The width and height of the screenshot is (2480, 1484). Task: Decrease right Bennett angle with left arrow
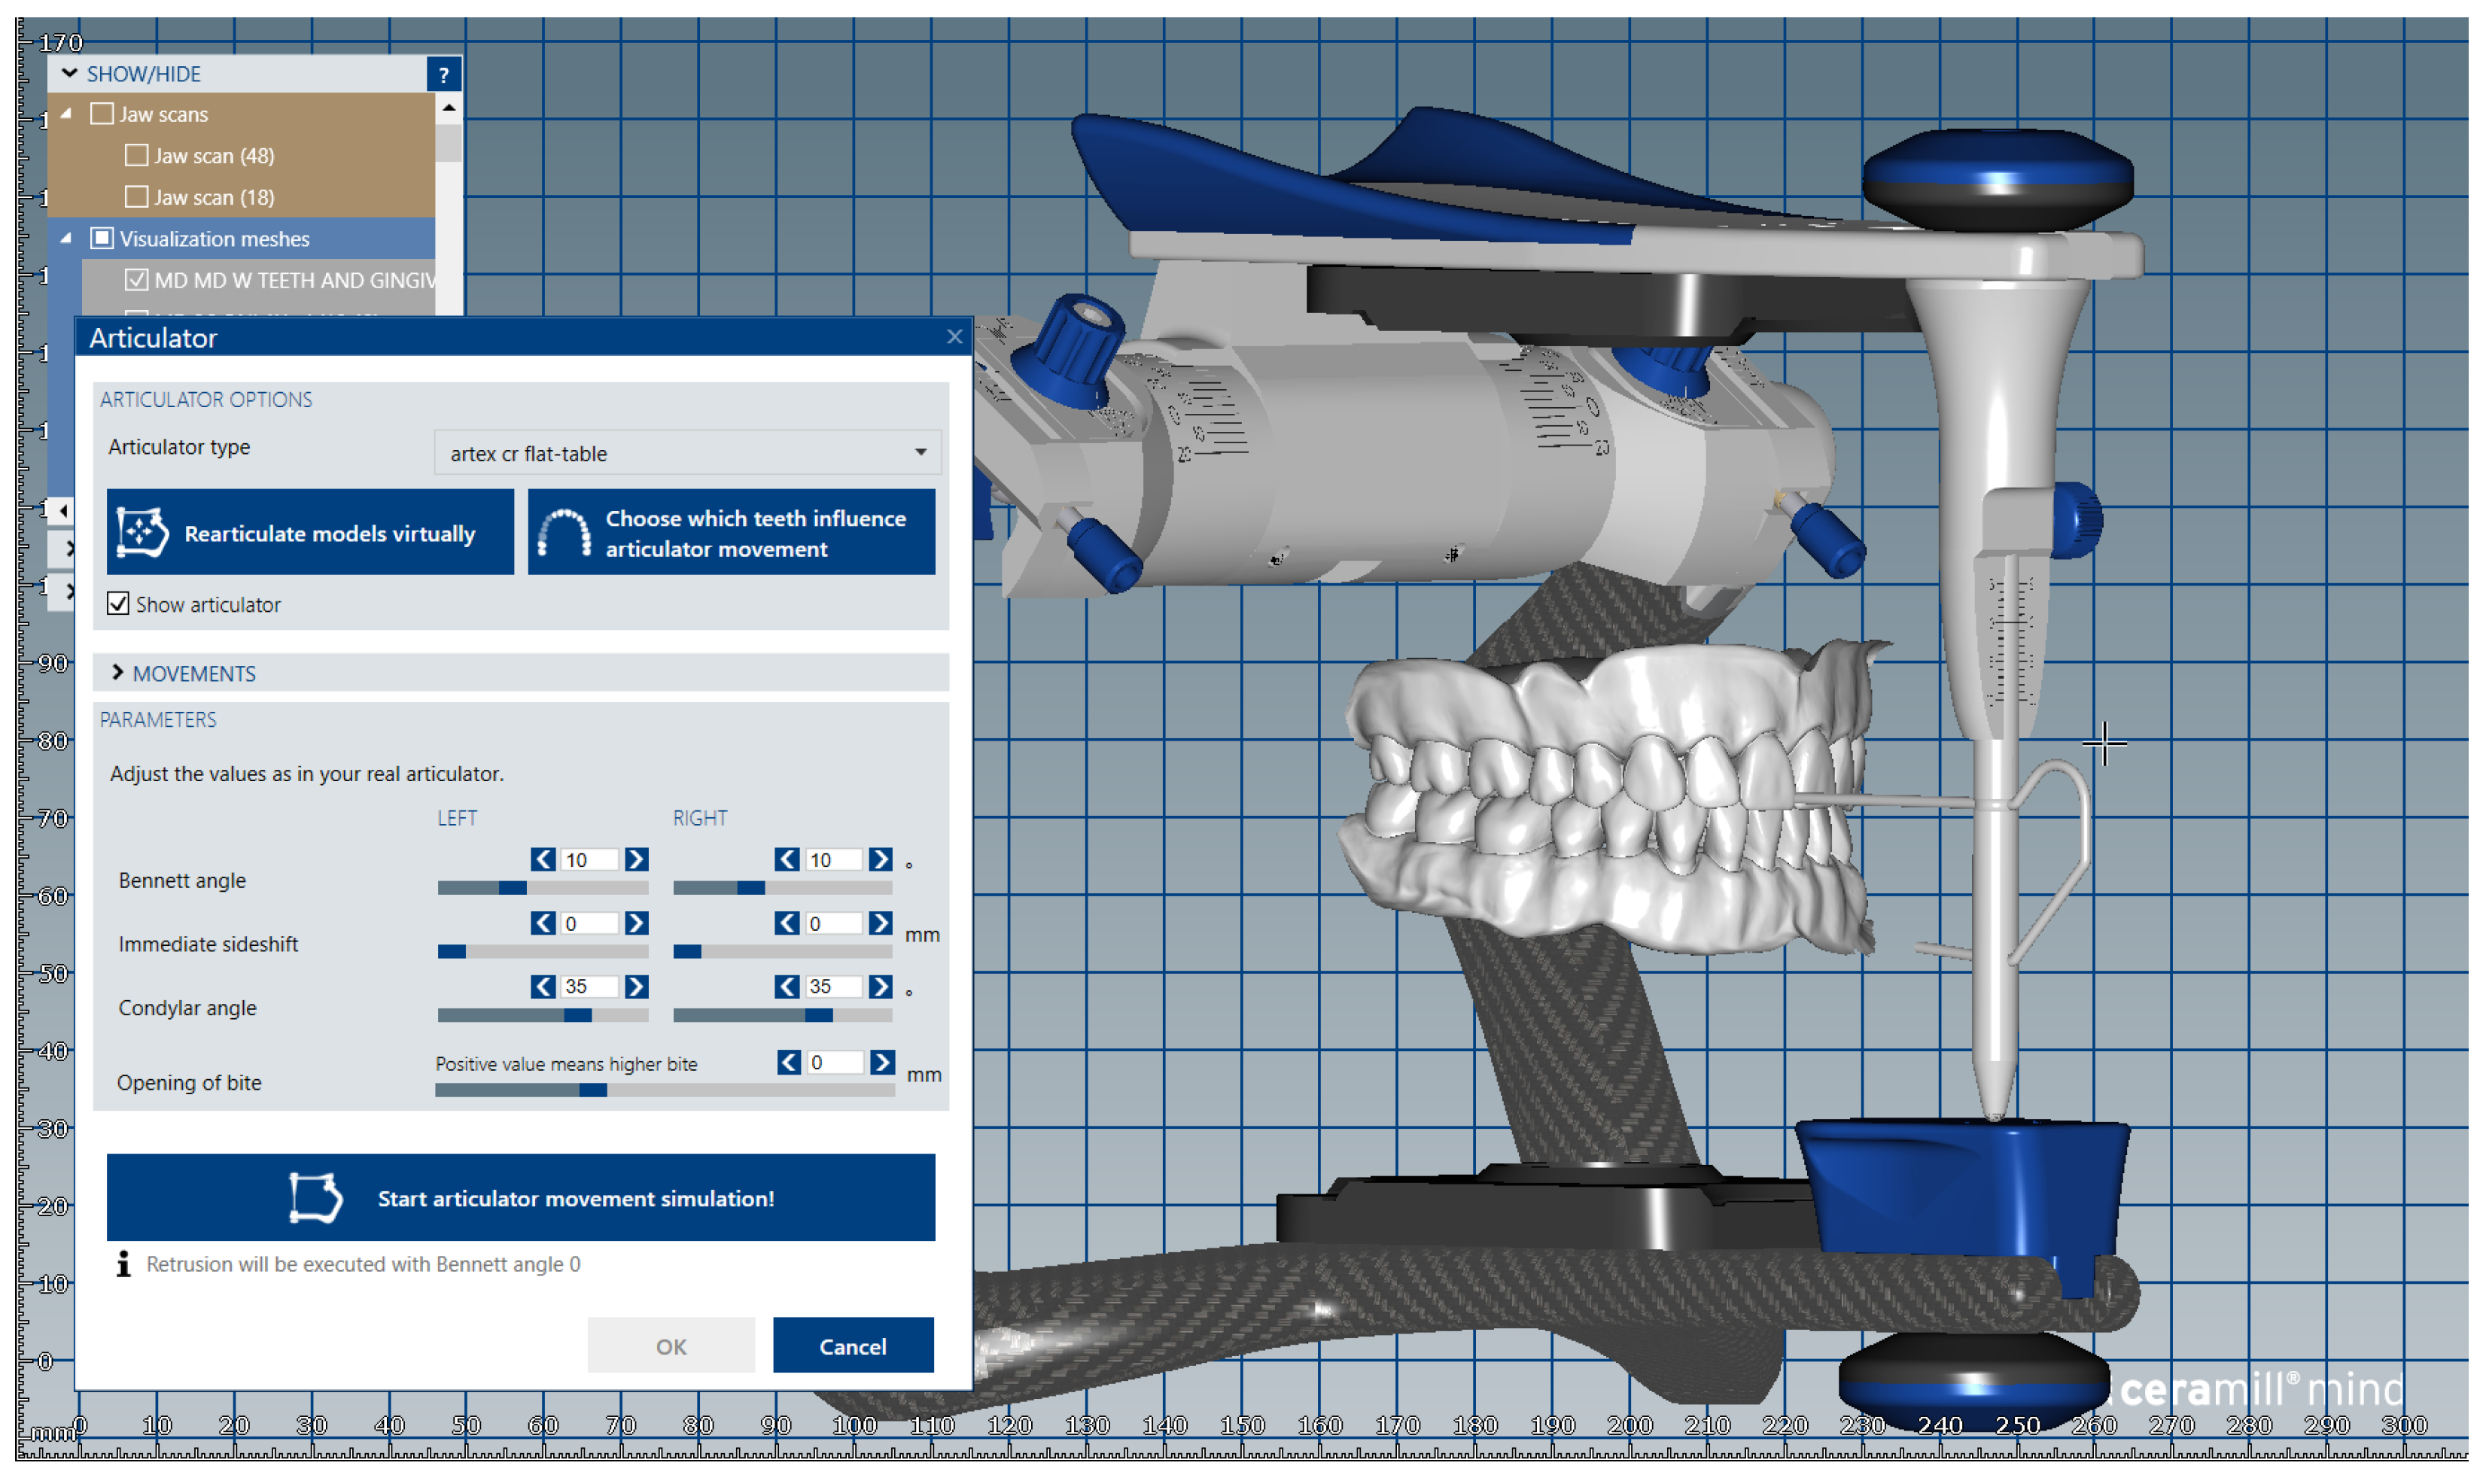787,860
